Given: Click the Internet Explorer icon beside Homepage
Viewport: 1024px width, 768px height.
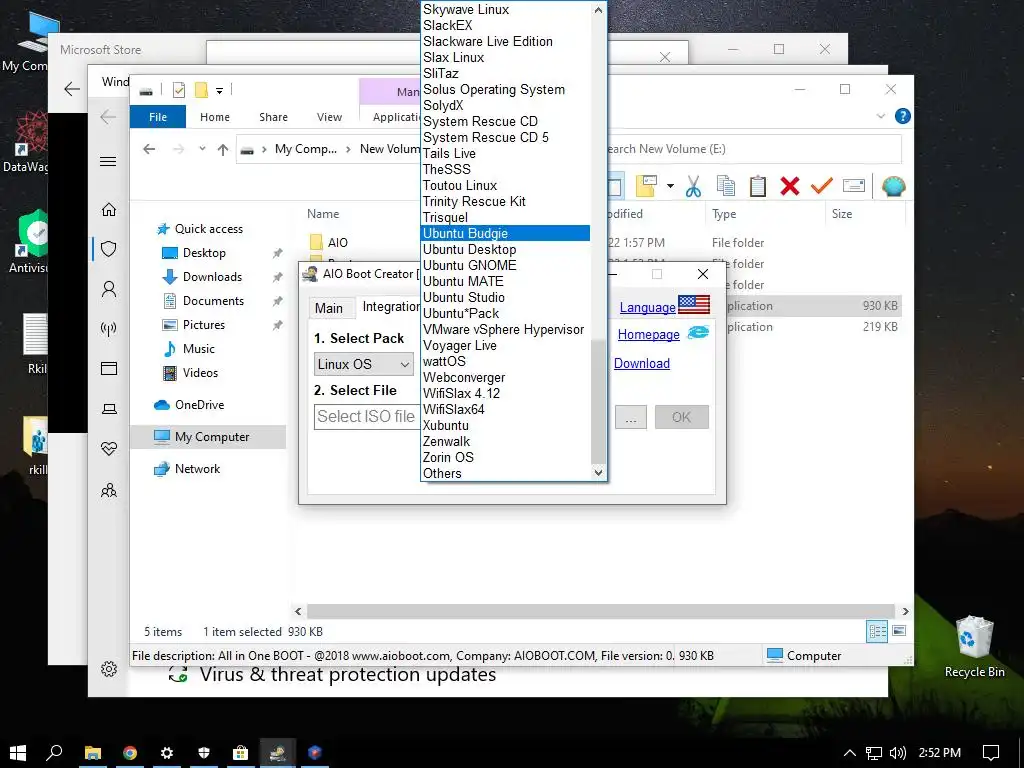Looking at the screenshot, I should [x=698, y=333].
